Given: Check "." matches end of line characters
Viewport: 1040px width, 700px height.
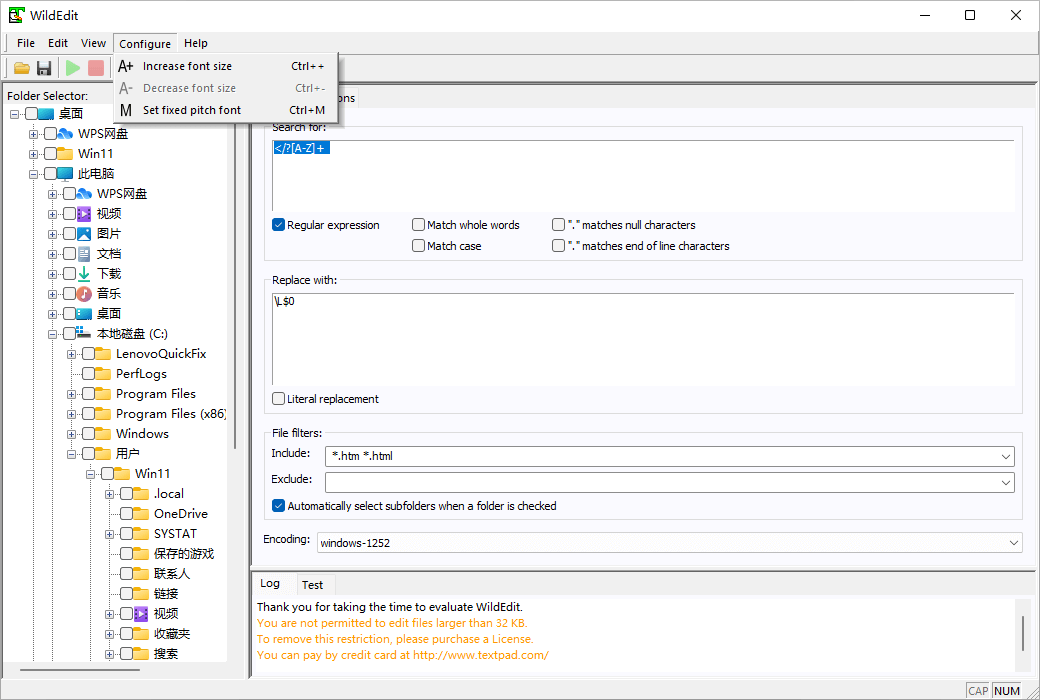Looking at the screenshot, I should pyautogui.click(x=558, y=245).
